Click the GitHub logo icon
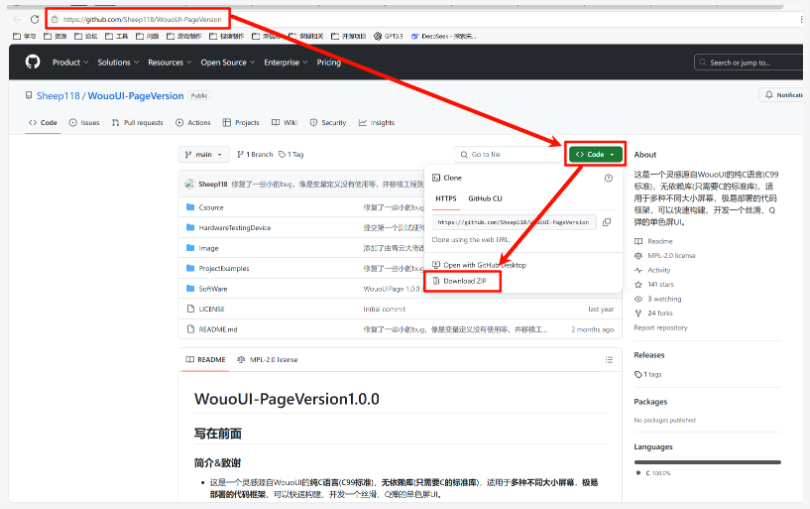The width and height of the screenshot is (810, 509). 33,62
